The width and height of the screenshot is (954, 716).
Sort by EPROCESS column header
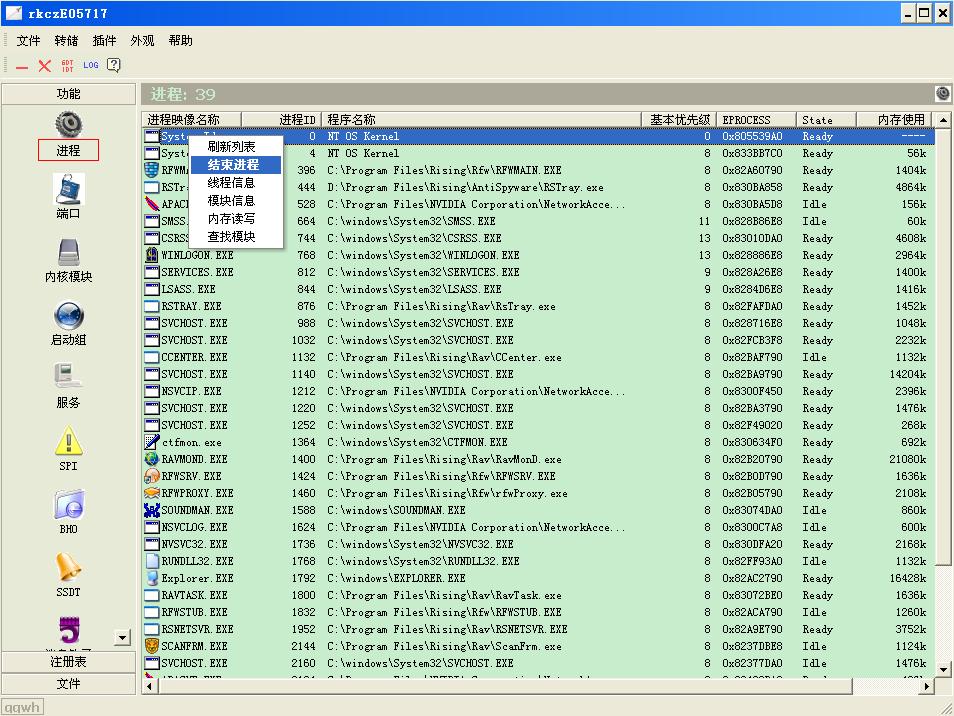coord(756,120)
